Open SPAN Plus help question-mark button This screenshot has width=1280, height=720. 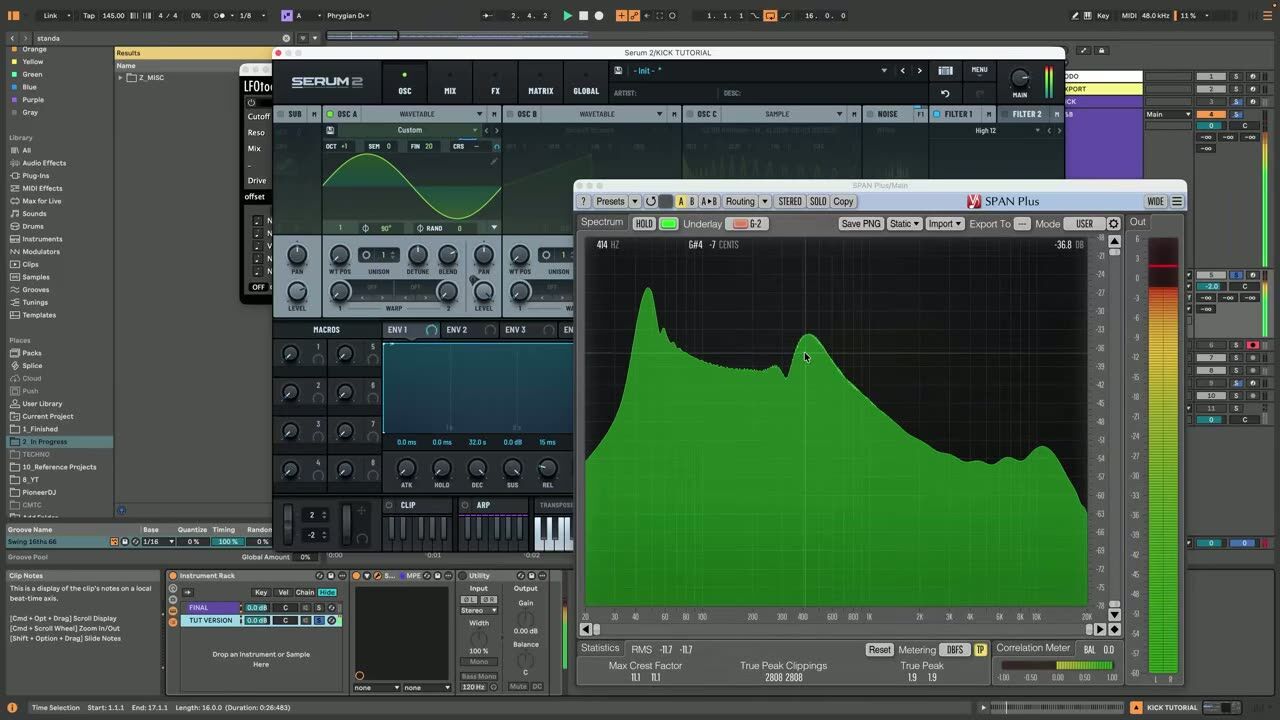584,201
